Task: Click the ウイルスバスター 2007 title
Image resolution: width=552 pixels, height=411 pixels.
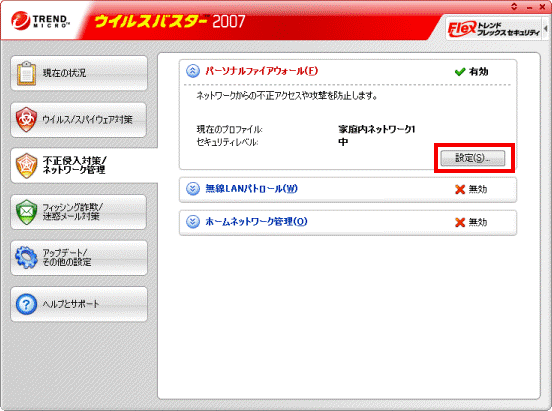Action: click(170, 21)
